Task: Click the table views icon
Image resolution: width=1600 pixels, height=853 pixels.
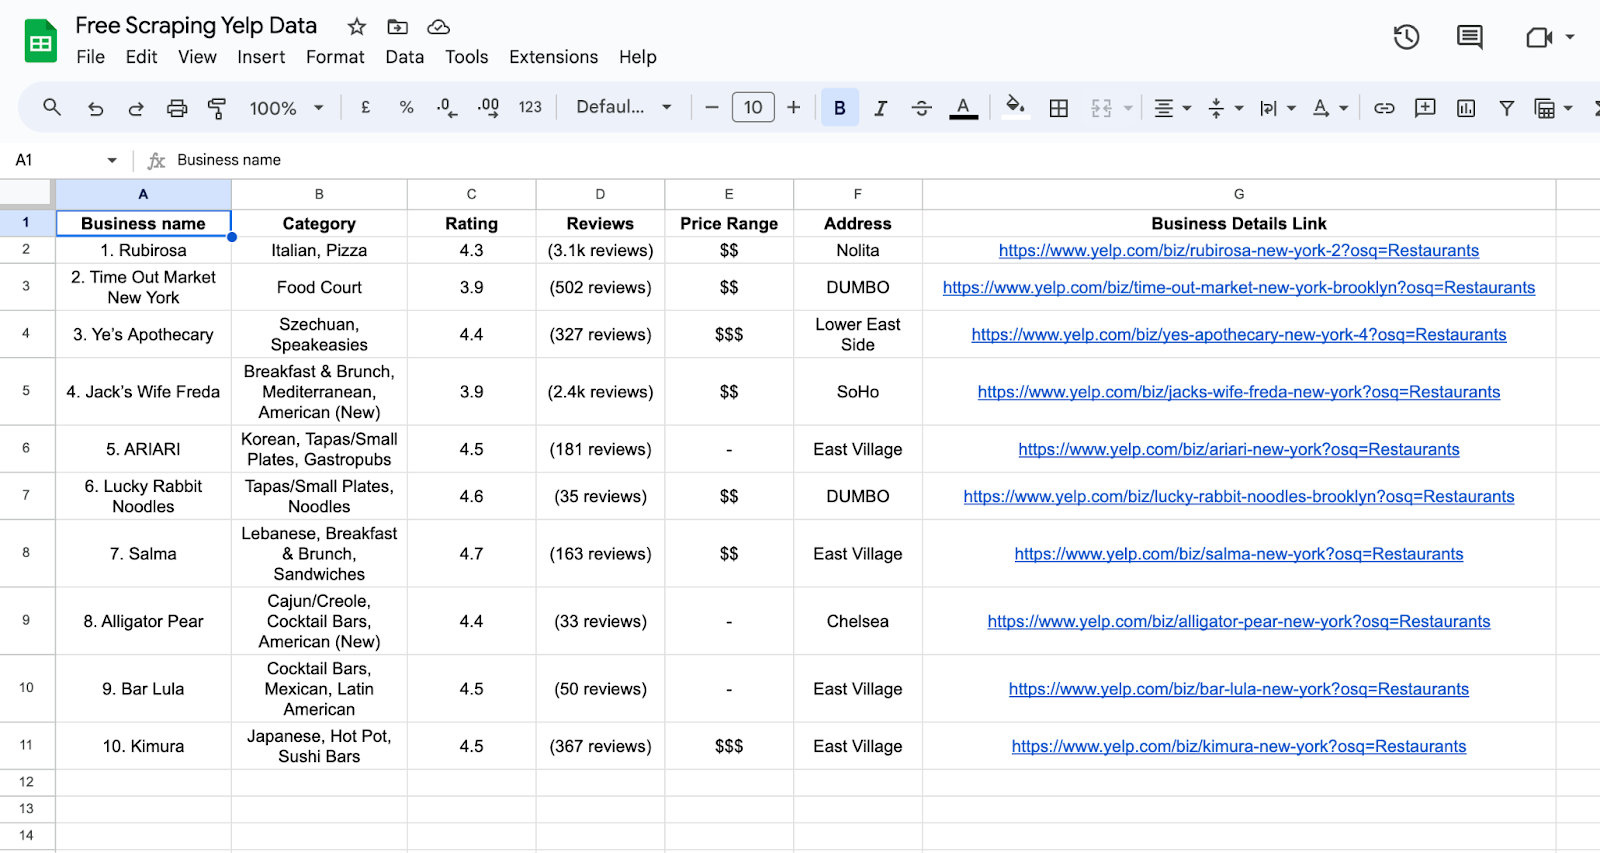Action: tap(1545, 108)
